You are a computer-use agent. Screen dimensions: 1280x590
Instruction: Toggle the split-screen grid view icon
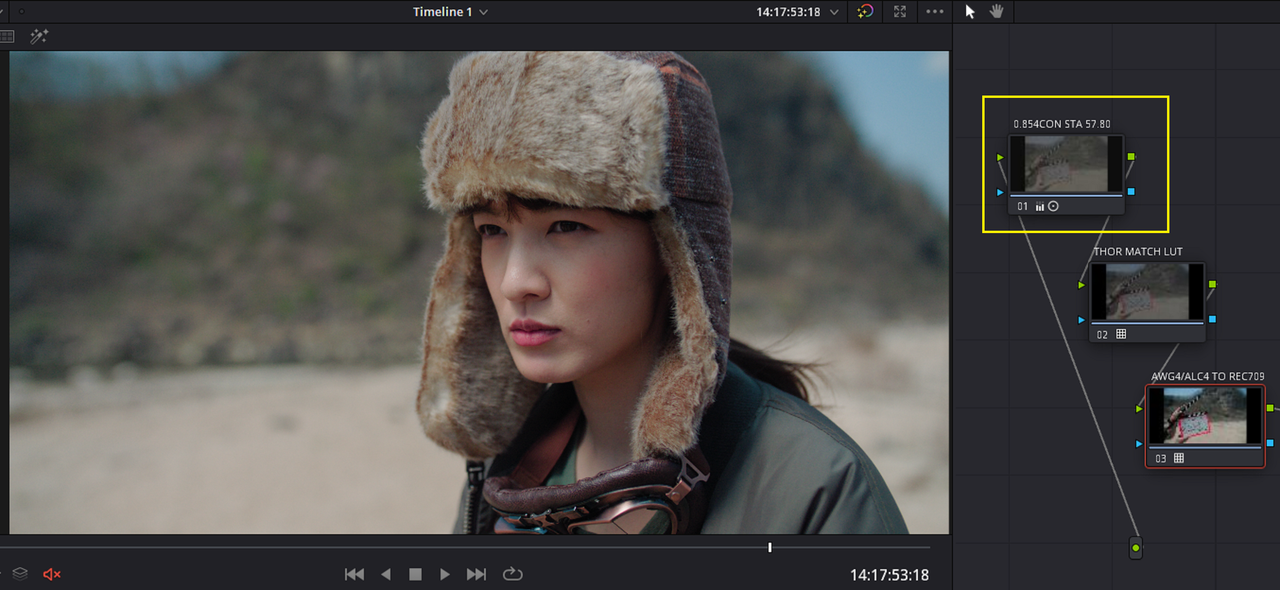[7, 36]
